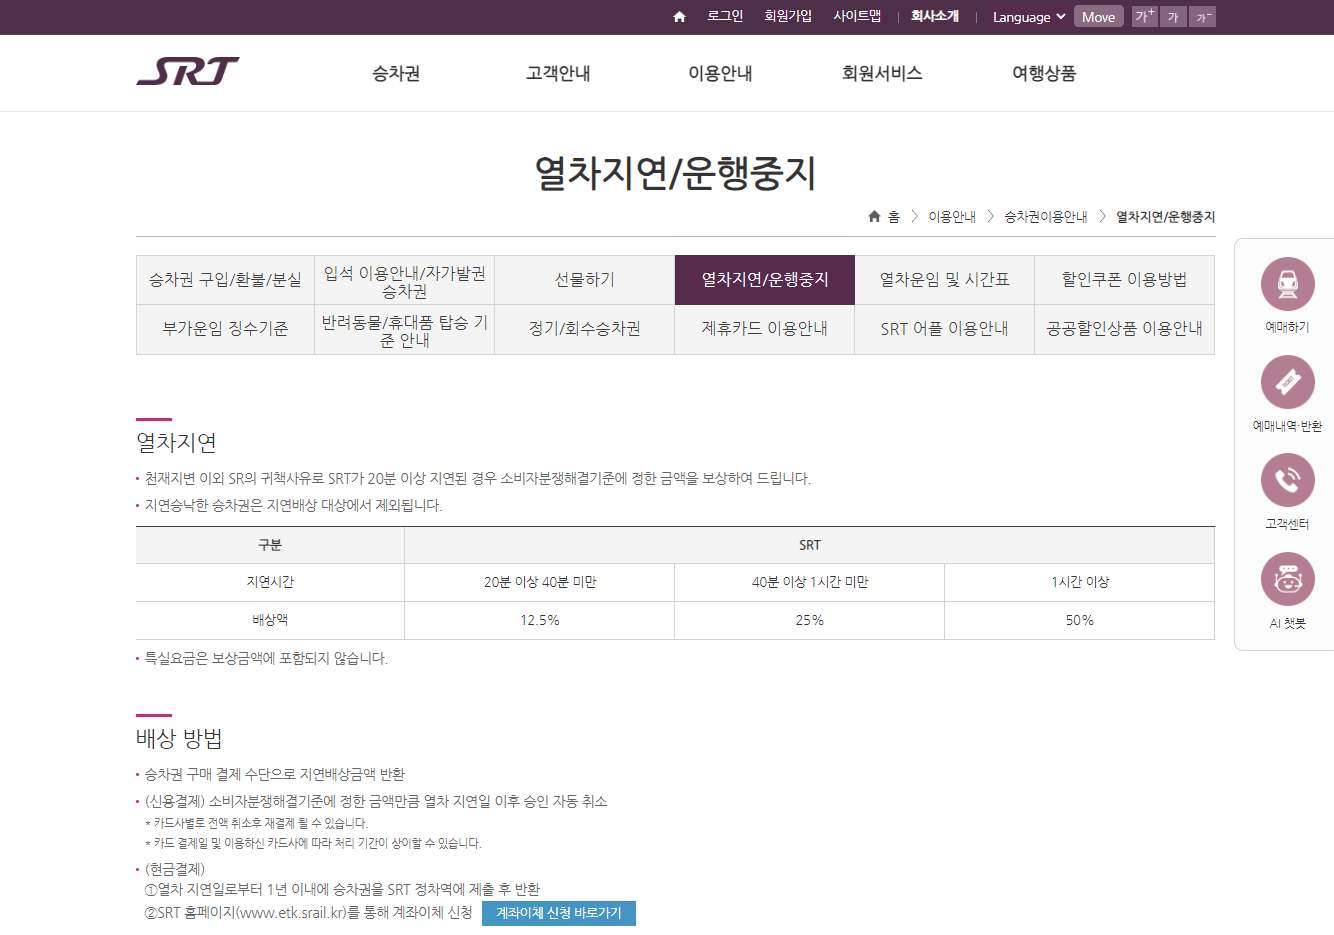Decrease font size with 가- button
The height and width of the screenshot is (935, 1334).
coord(1203,16)
